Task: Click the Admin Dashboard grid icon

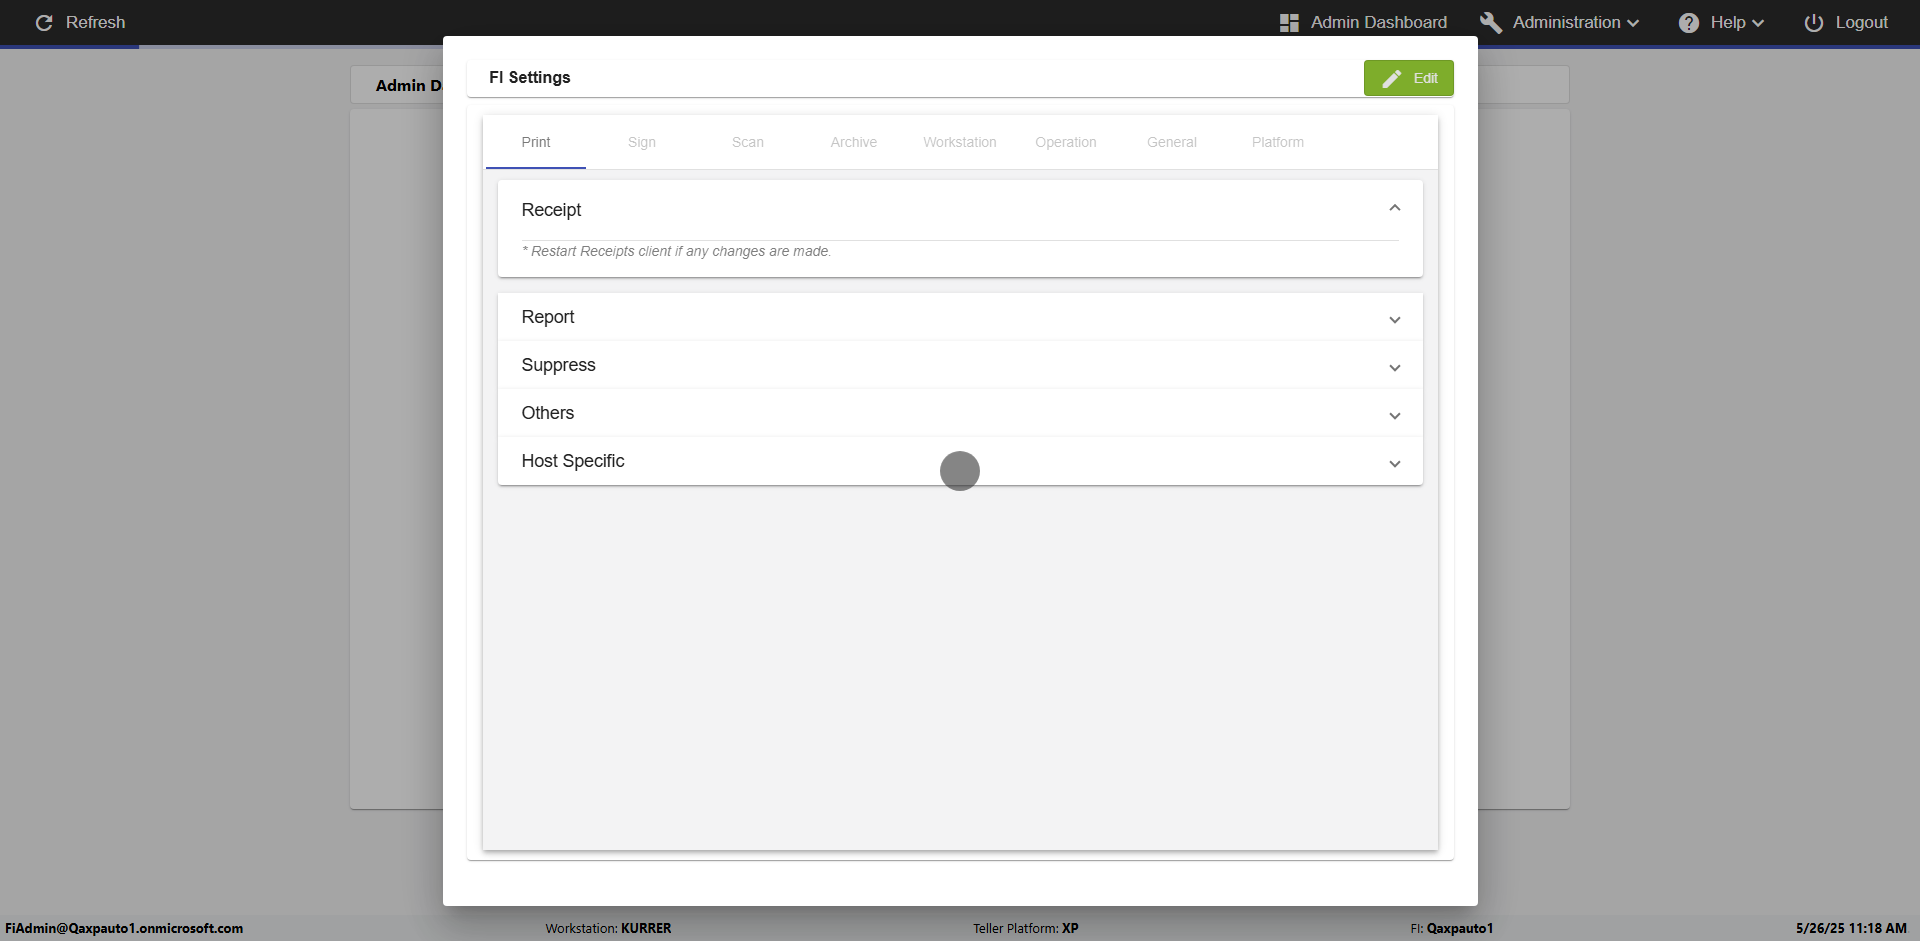Action: (x=1289, y=22)
